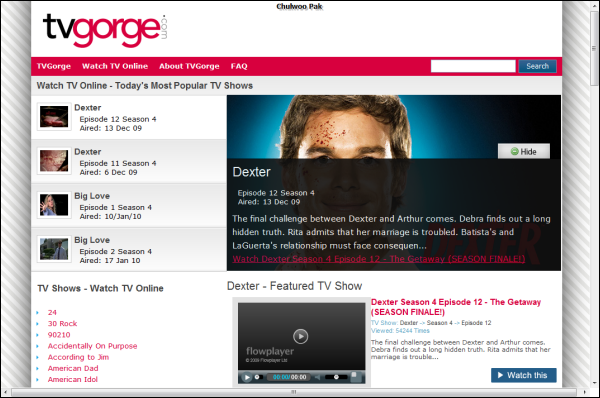The height and width of the screenshot is (398, 600).
Task: Open the Watch Dexter Season 4 Episode 12 link
Action: coord(379,259)
